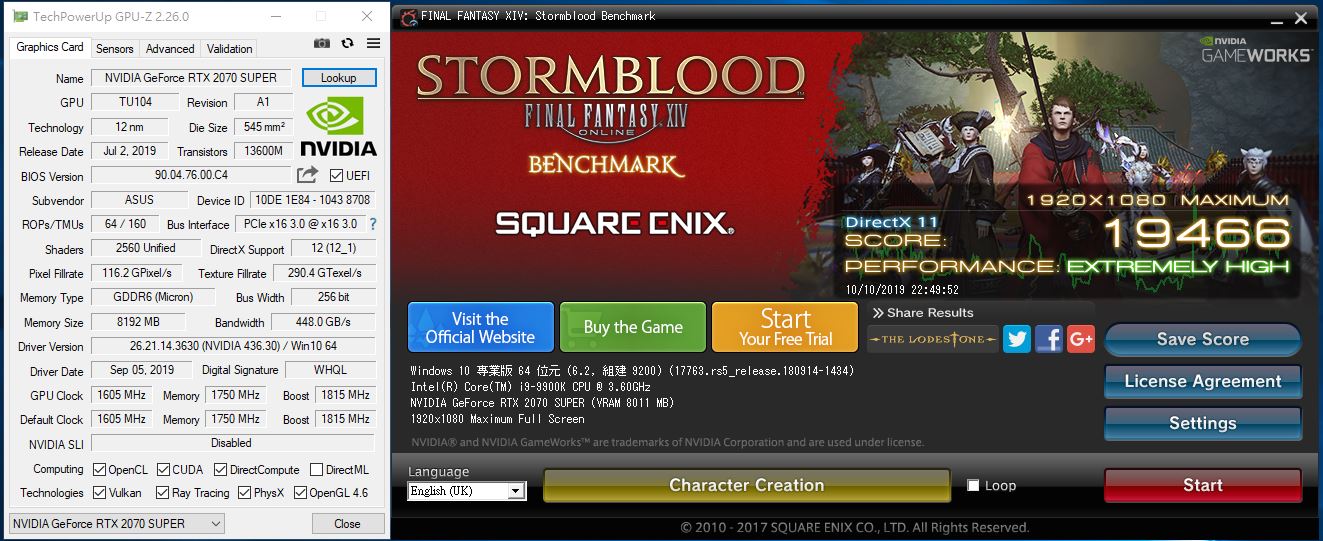Share results on Twitter icon
Viewport: 1323px width, 541px height.
pos(1017,339)
